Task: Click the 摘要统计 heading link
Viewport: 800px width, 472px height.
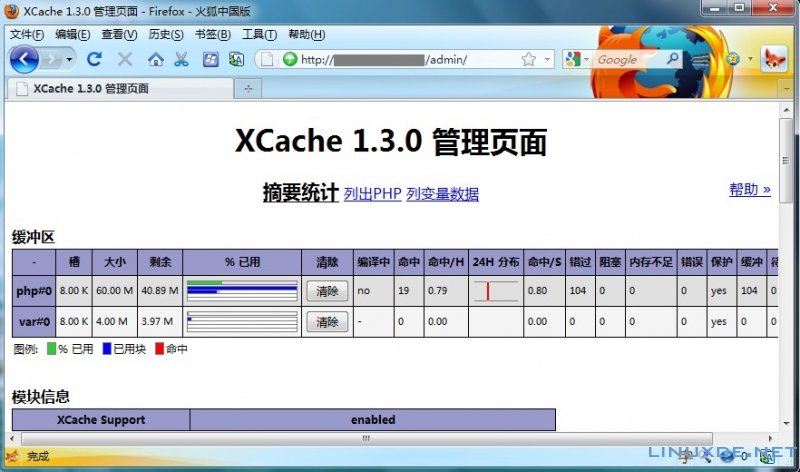Action: point(301,193)
